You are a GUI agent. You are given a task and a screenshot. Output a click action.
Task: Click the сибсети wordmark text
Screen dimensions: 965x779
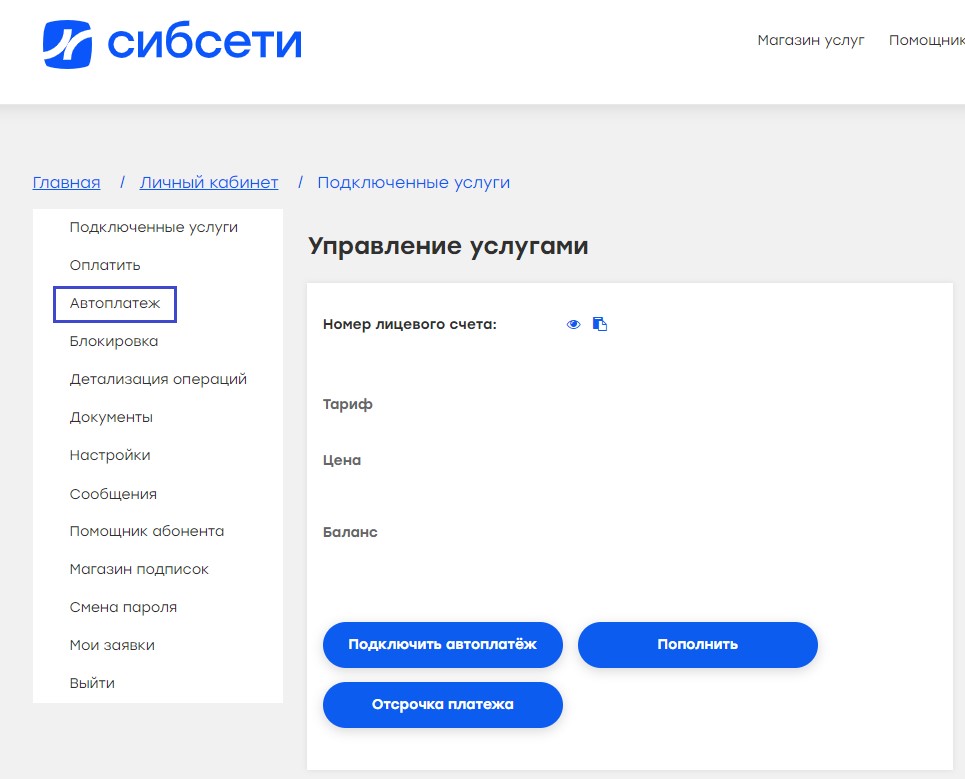(205, 42)
